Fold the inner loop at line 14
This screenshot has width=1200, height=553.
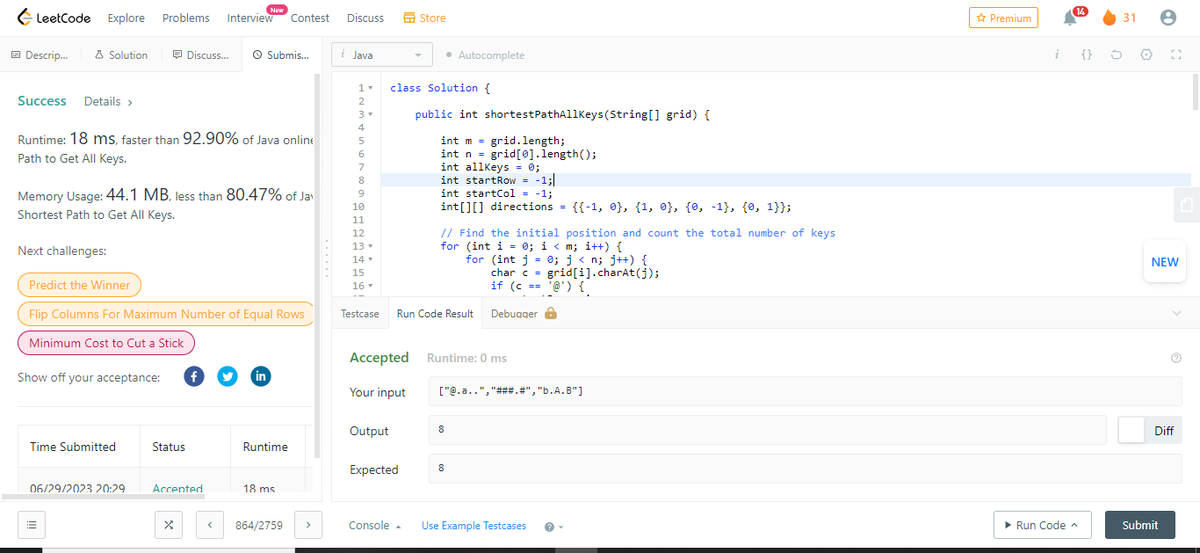click(x=372, y=259)
